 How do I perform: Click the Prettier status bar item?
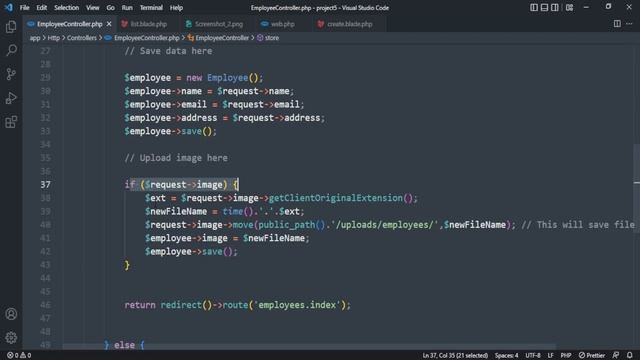click(592, 355)
